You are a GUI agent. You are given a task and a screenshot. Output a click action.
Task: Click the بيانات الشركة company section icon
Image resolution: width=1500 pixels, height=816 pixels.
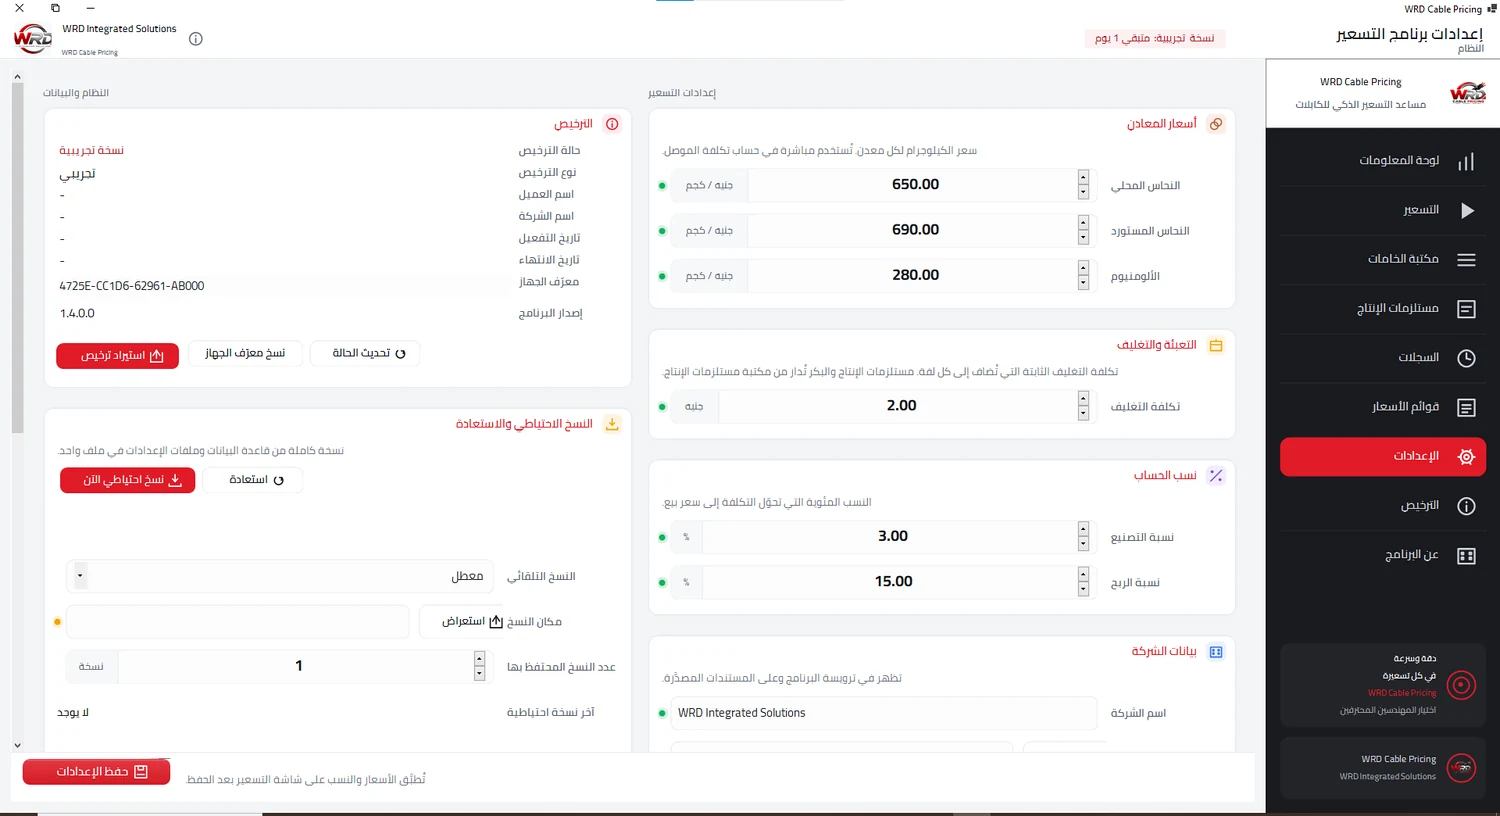(x=1216, y=652)
